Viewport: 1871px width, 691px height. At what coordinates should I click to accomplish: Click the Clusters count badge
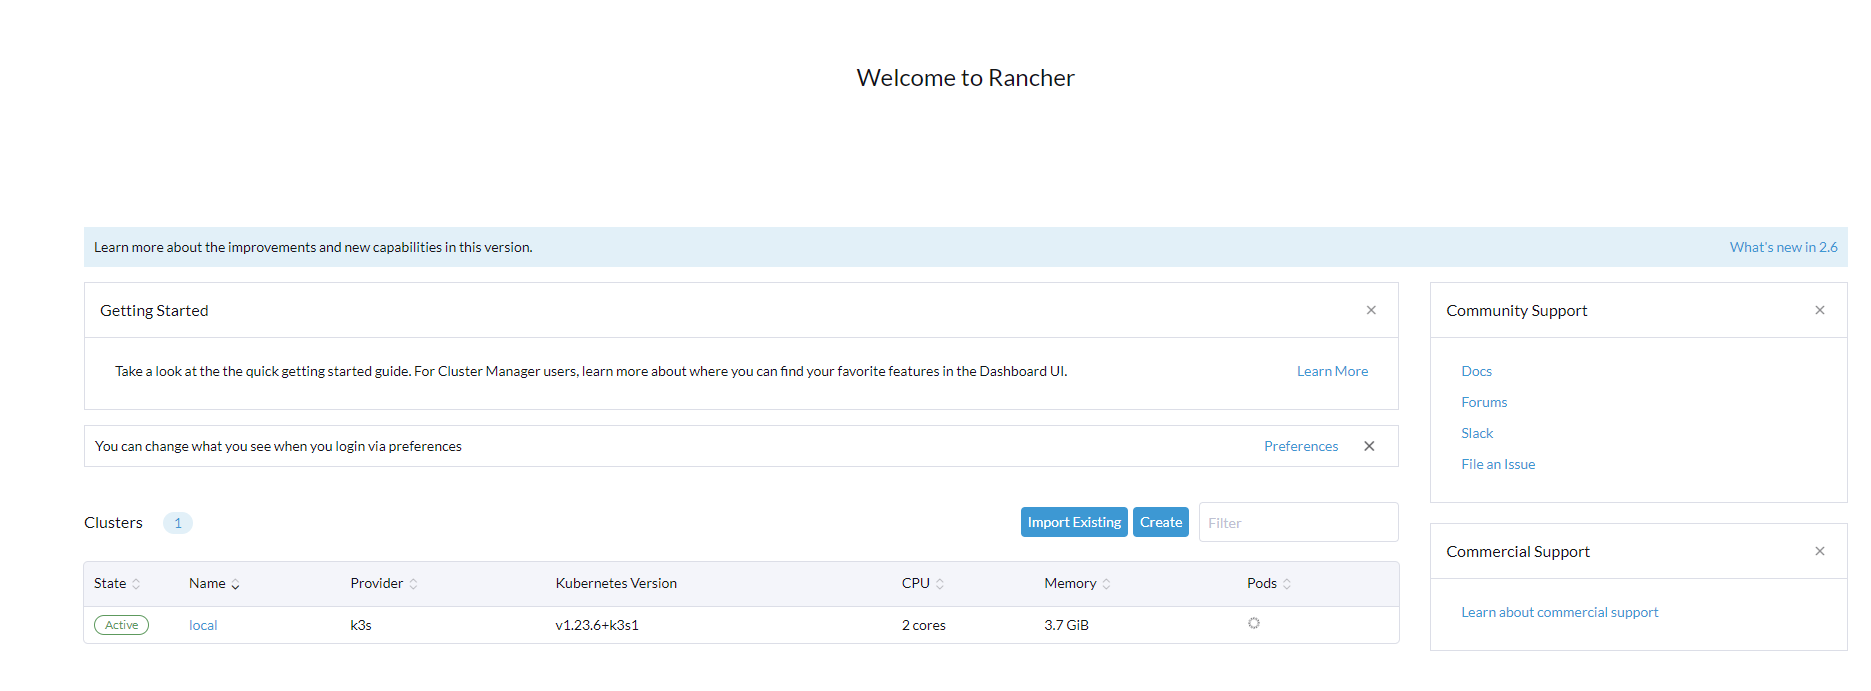click(x=178, y=523)
